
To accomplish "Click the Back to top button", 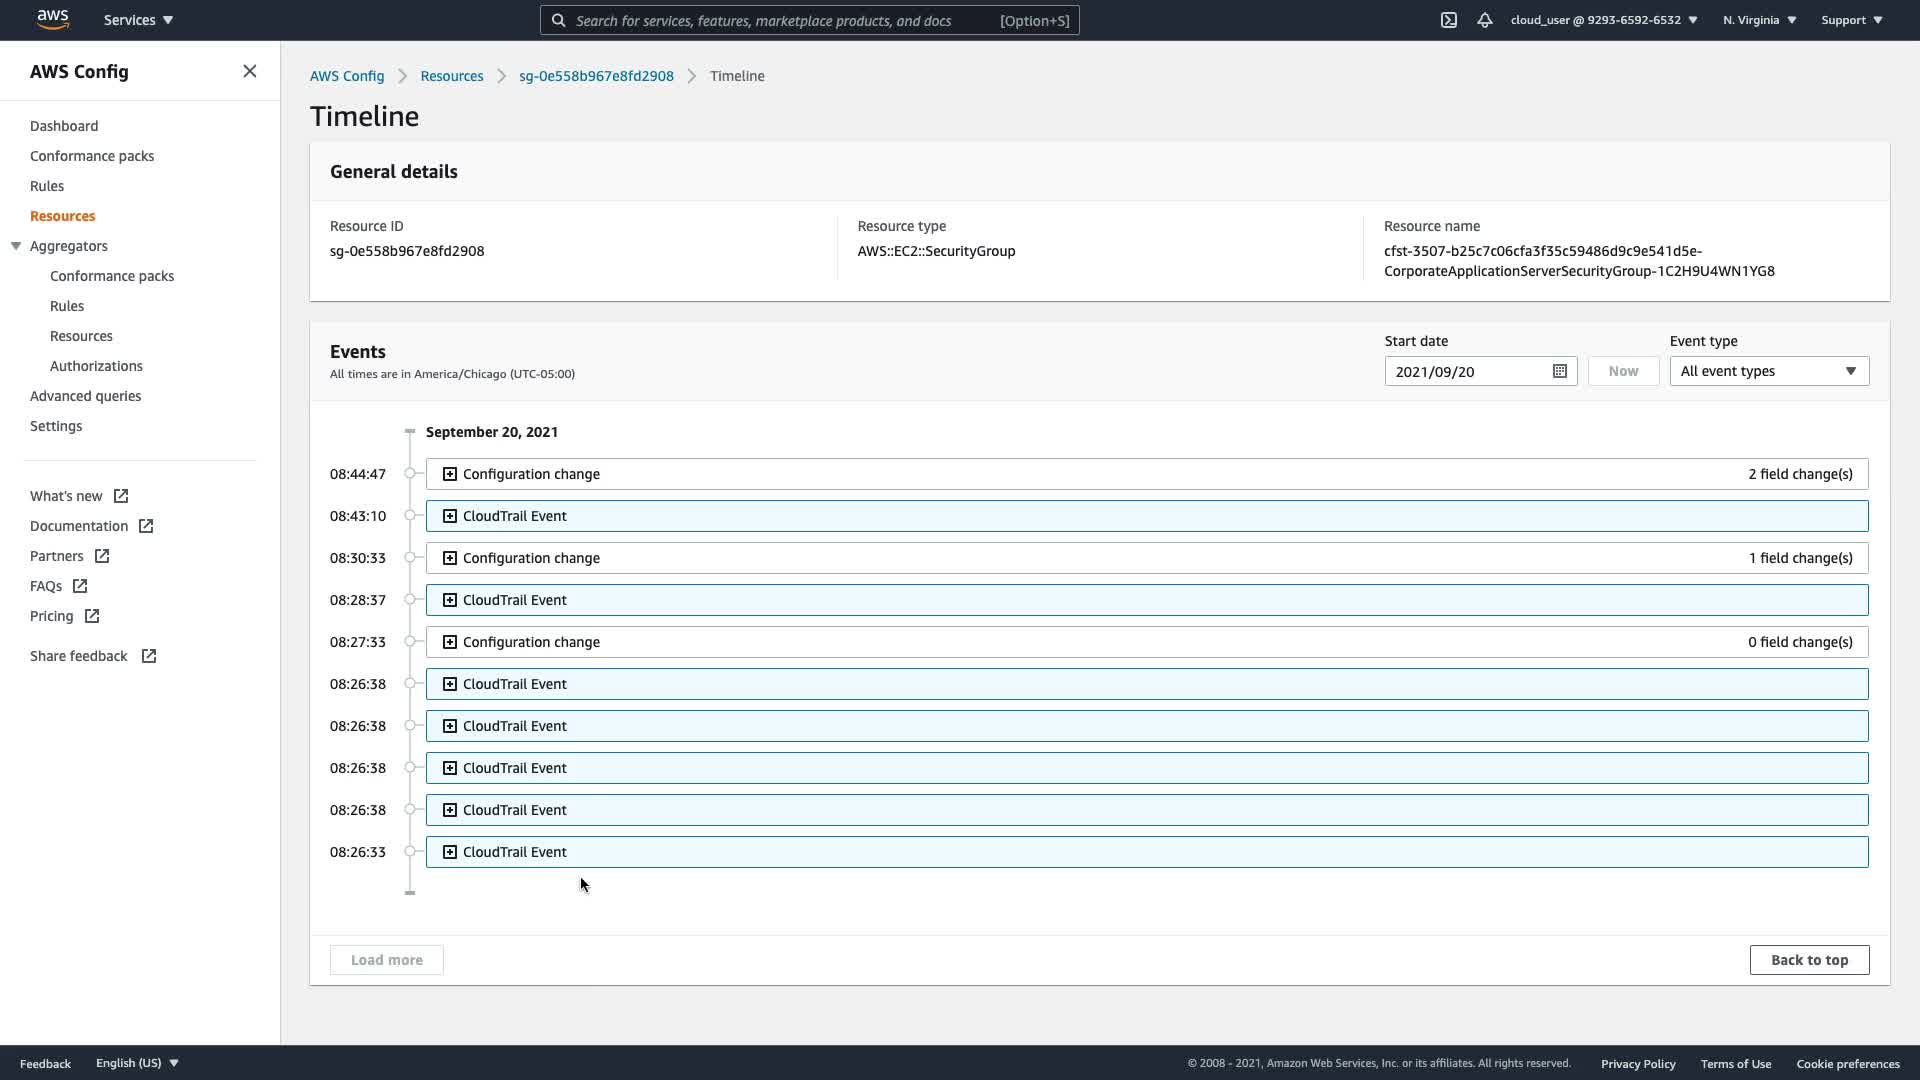I will [x=1809, y=960].
